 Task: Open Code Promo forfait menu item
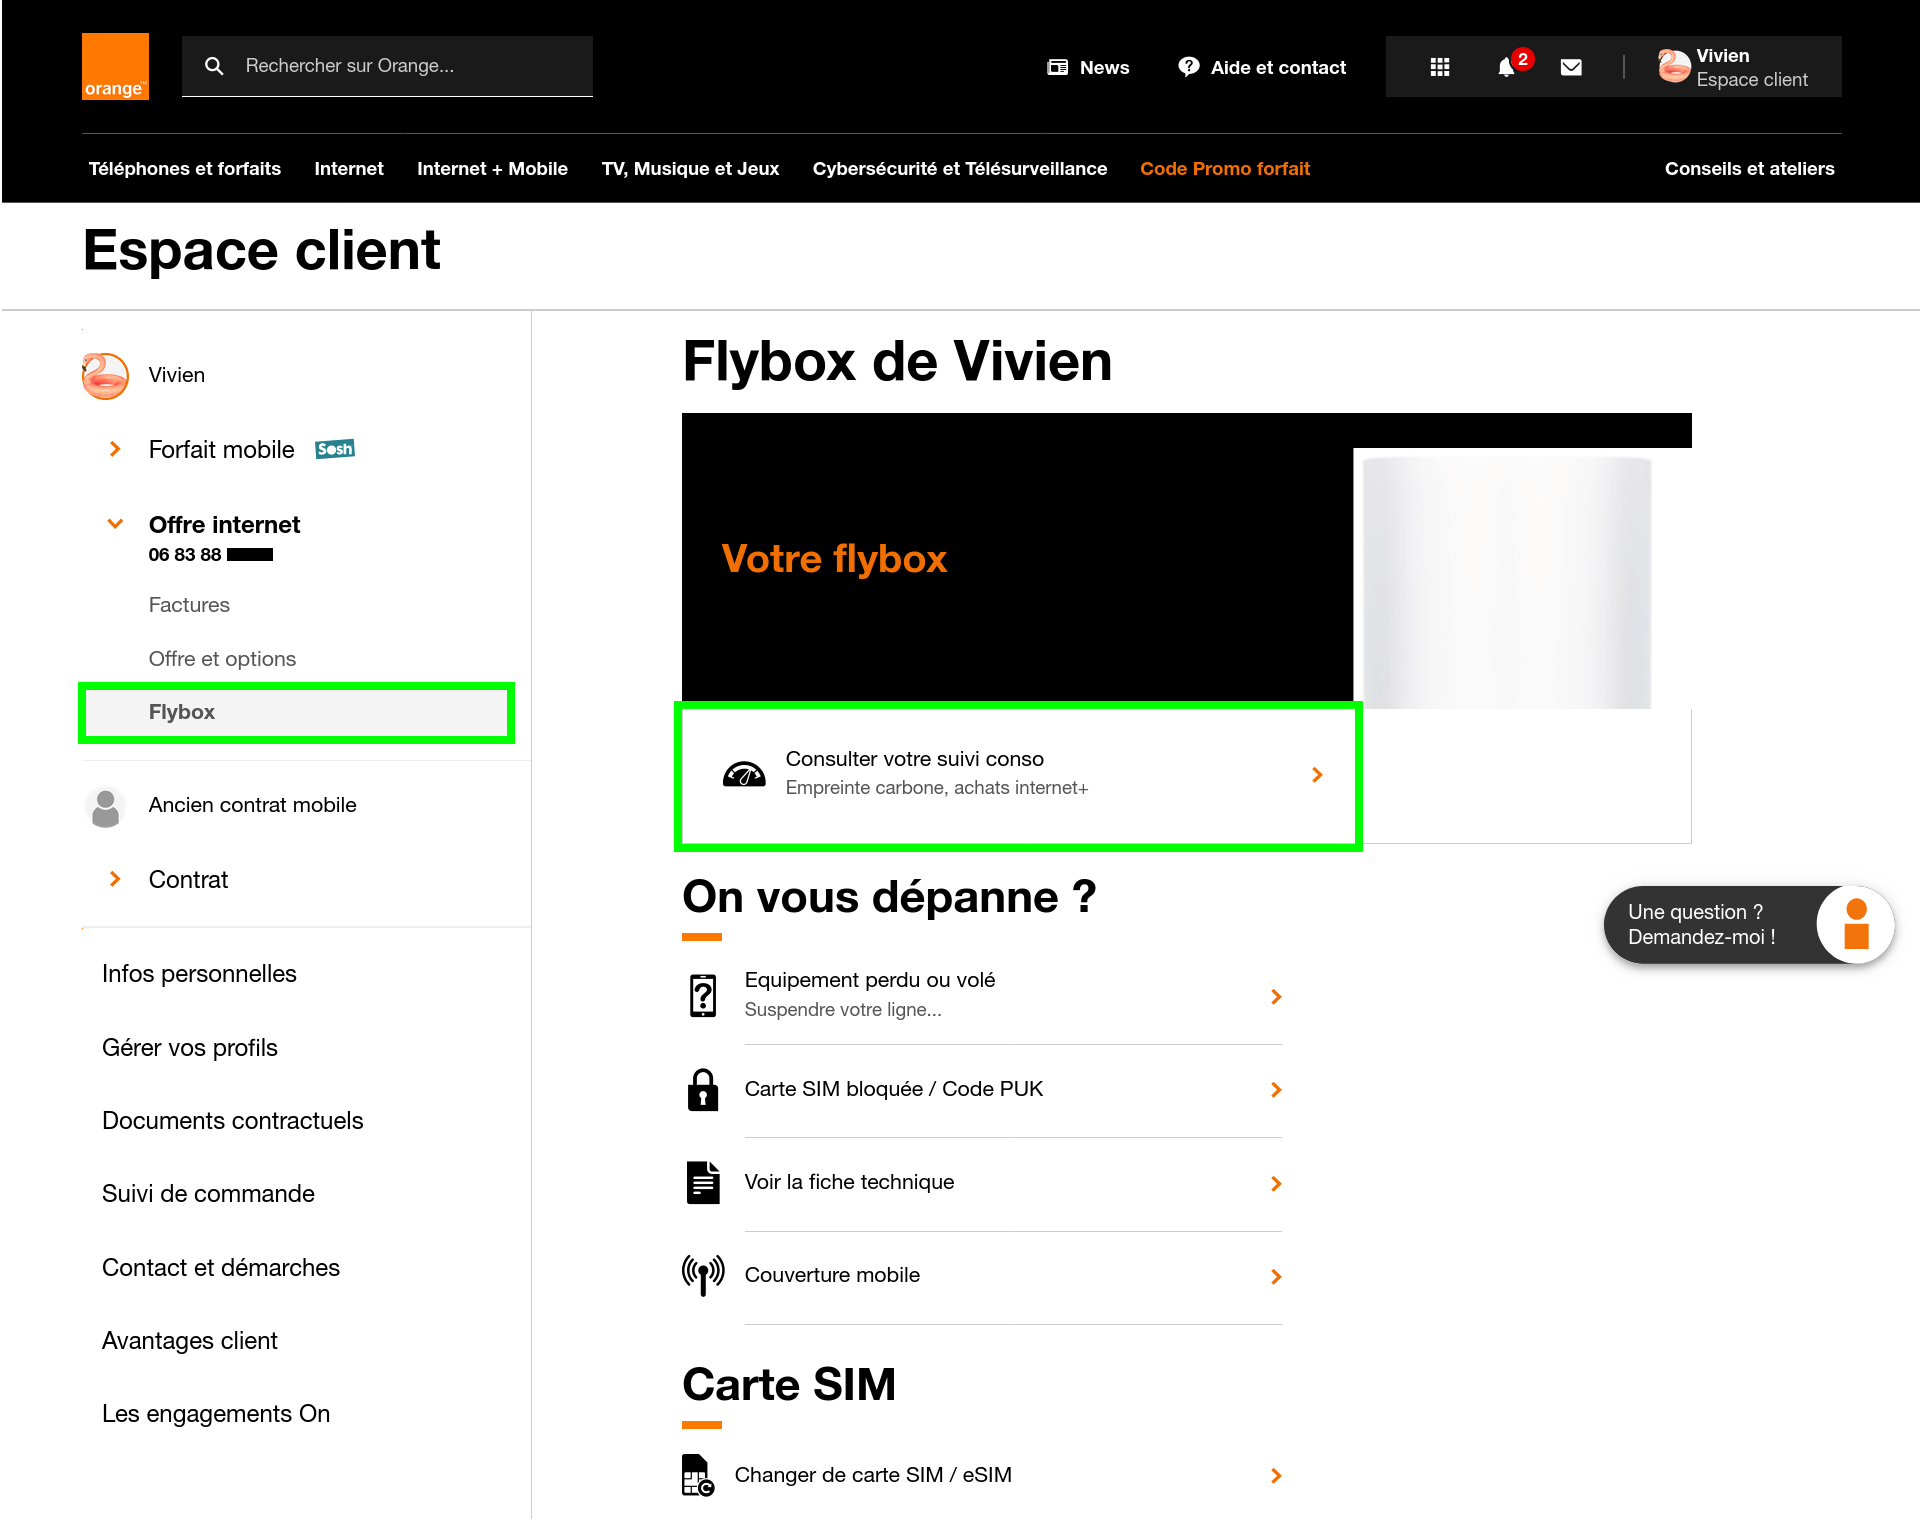(1225, 169)
